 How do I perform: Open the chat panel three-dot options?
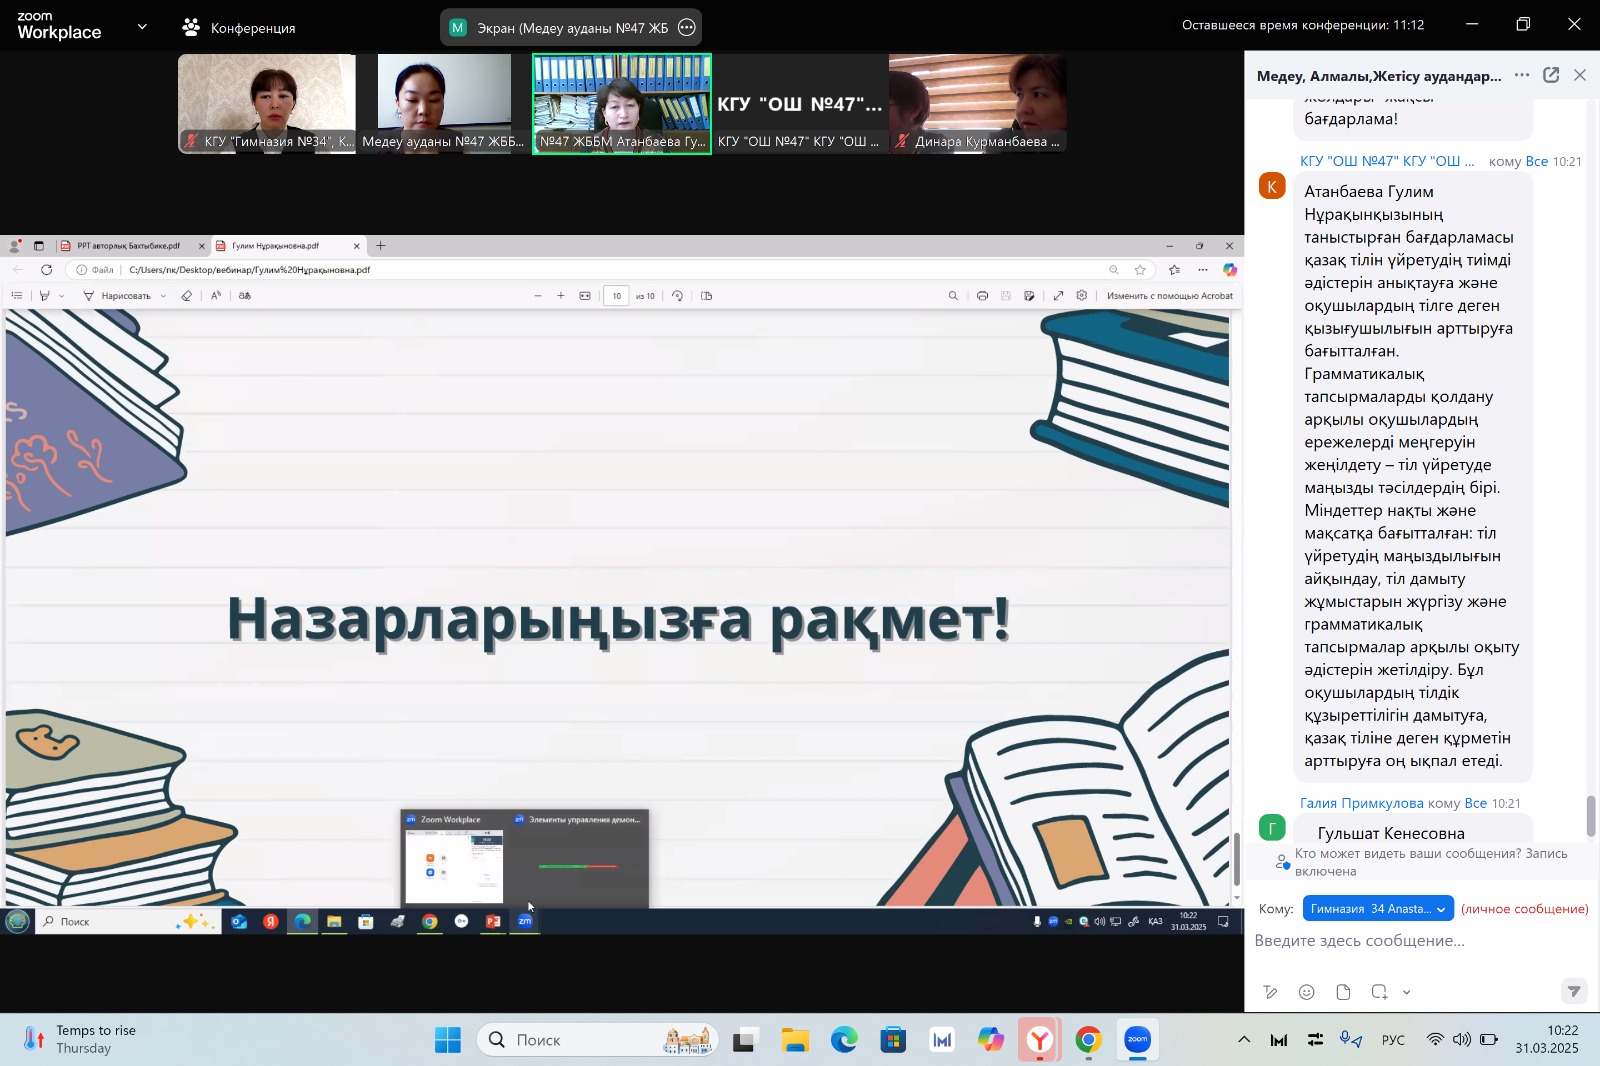pyautogui.click(x=1521, y=75)
